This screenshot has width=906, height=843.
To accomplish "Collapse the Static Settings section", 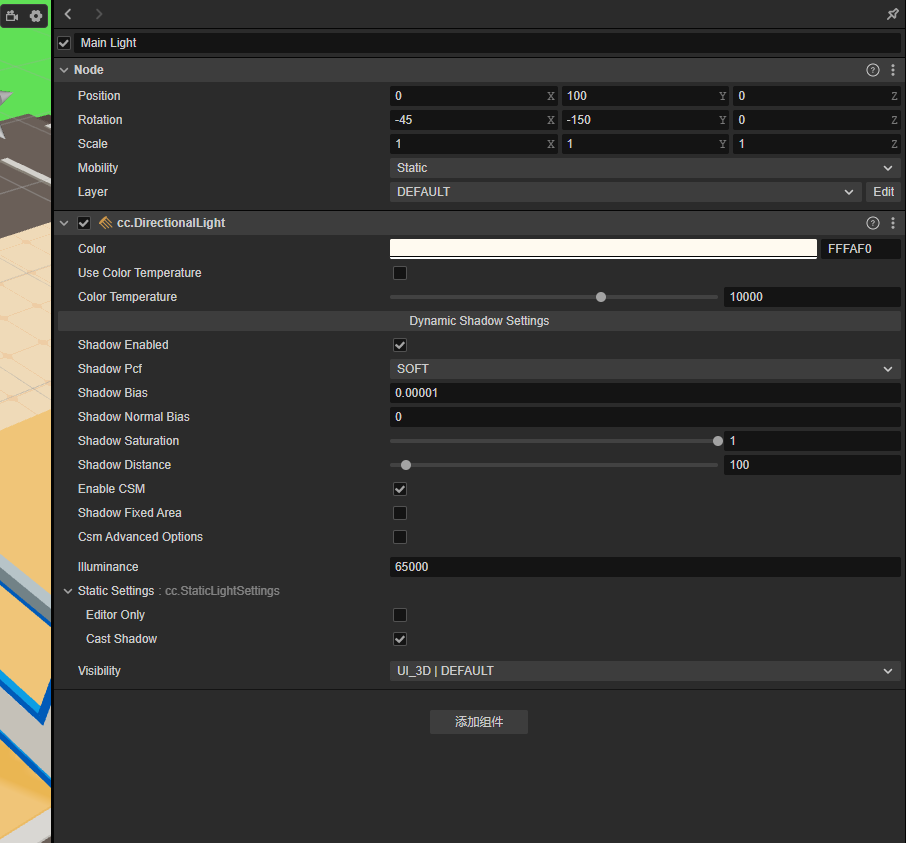I will (68, 591).
